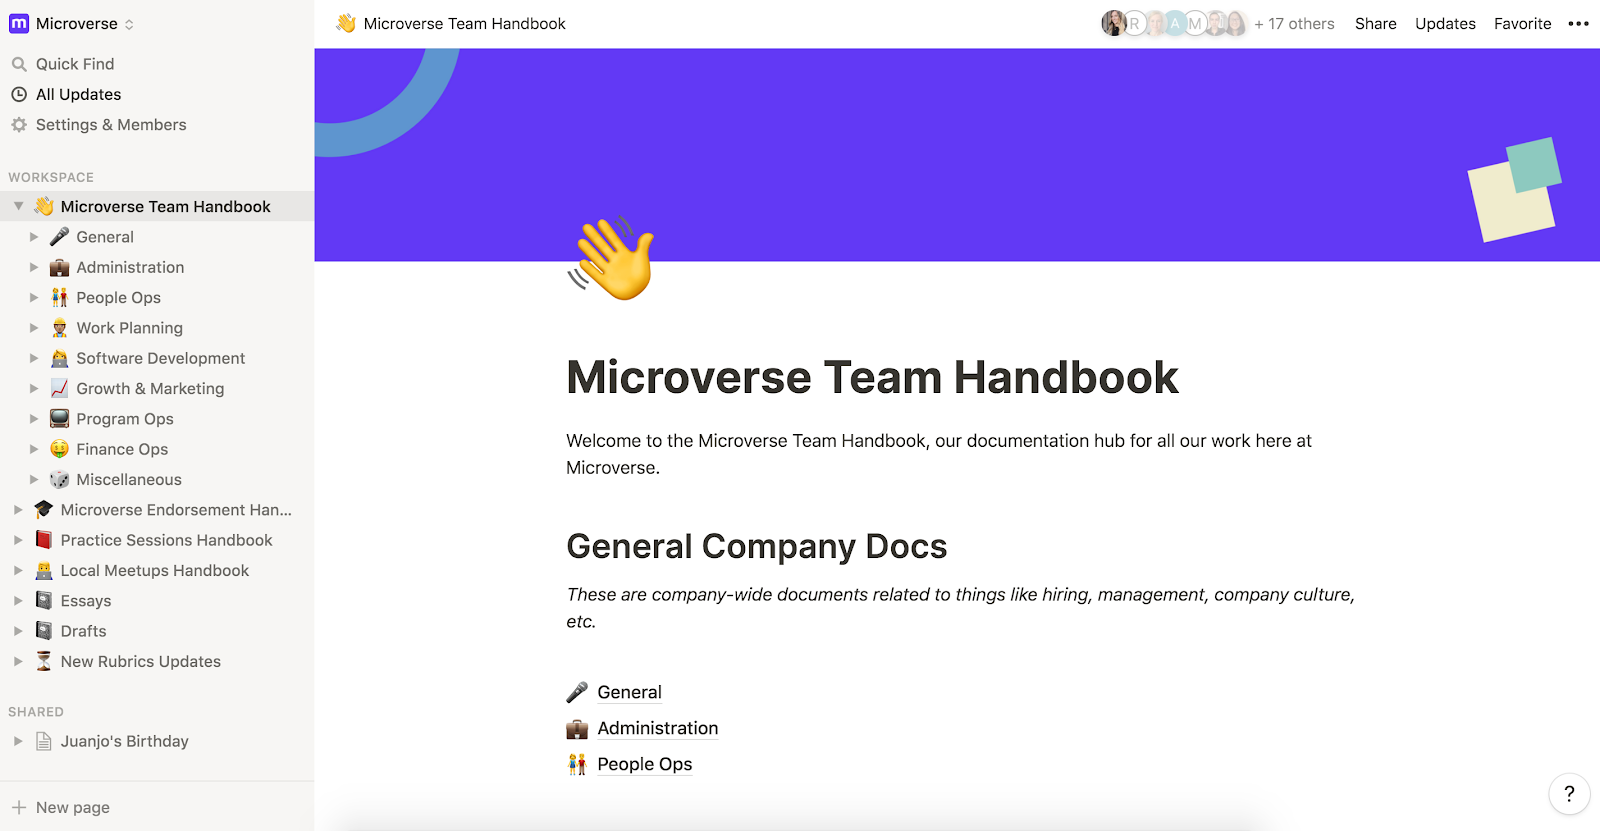Open the Microverse workspace switcher dropdown
The height and width of the screenshot is (831, 1600).
tap(71, 23)
